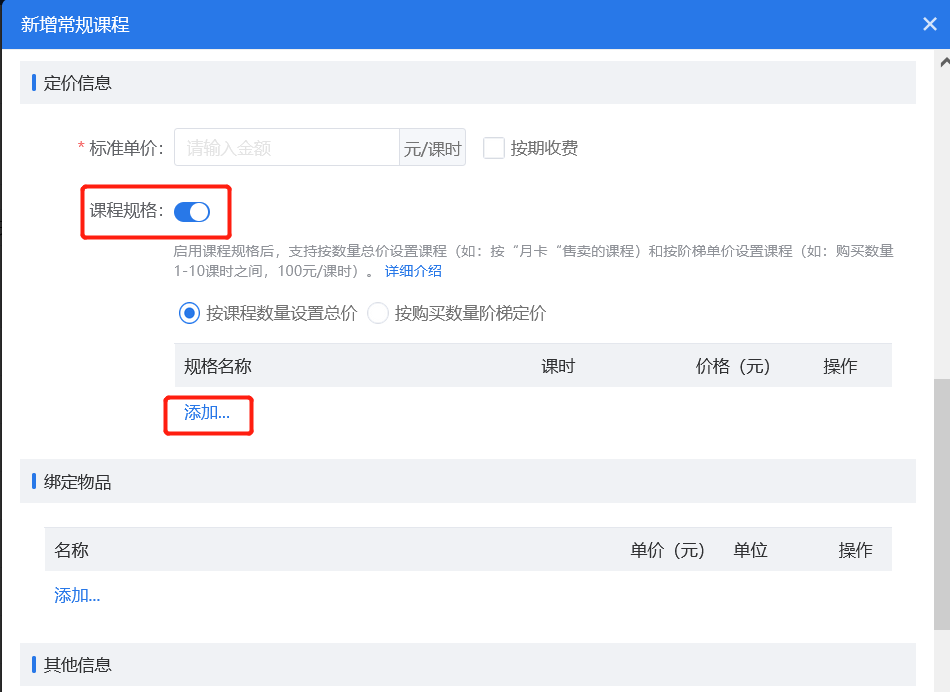Image resolution: width=950 pixels, height=692 pixels.
Task: Click the 价格（元）column header
Action: click(733, 365)
